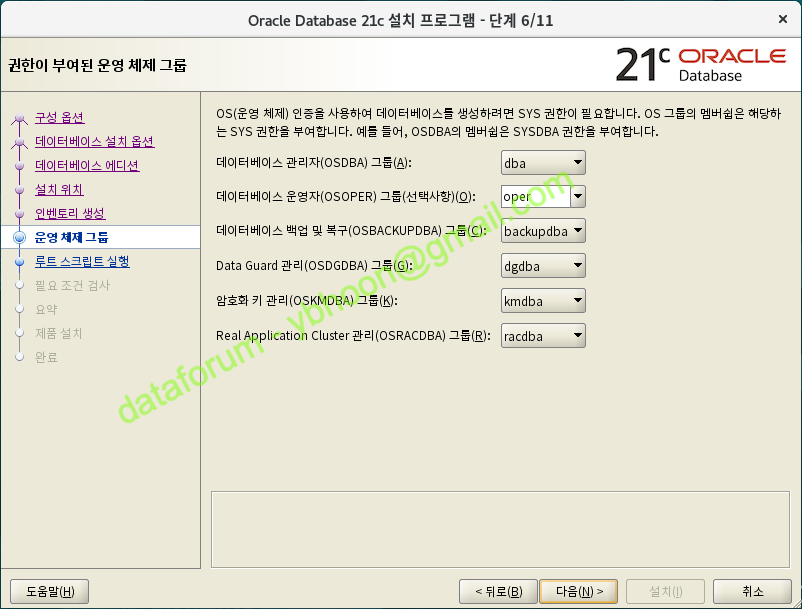The image size is (802, 609).
Task: Open the 구성 옵션 step link
Action: click(59, 118)
